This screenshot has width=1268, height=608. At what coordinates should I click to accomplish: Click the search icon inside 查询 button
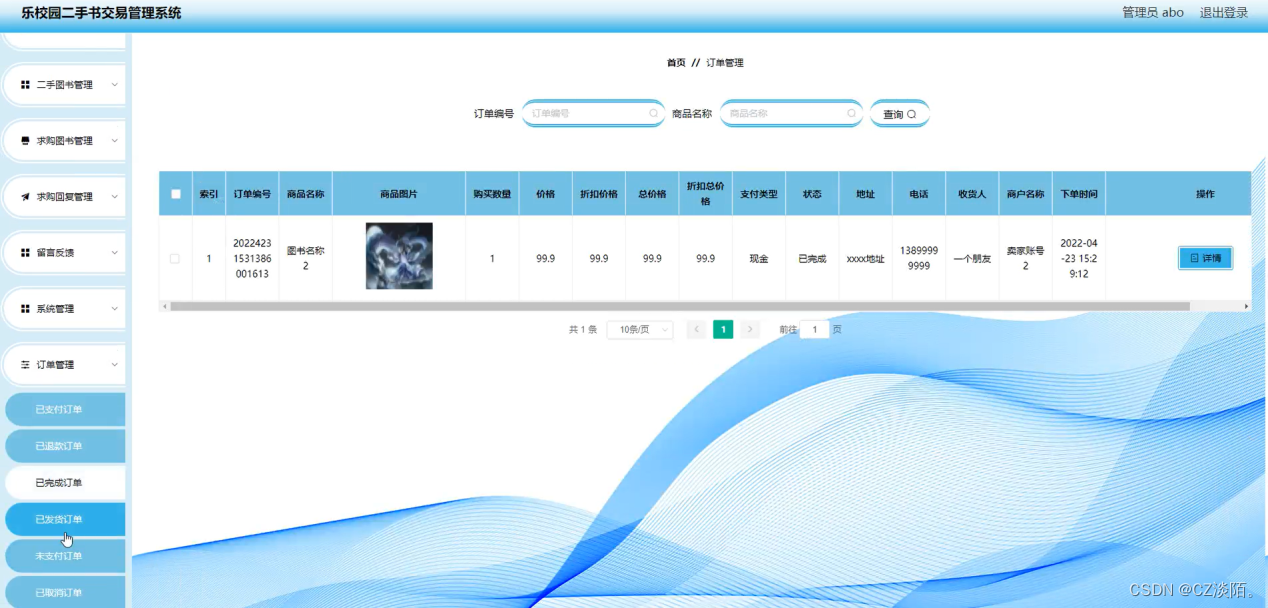(911, 115)
